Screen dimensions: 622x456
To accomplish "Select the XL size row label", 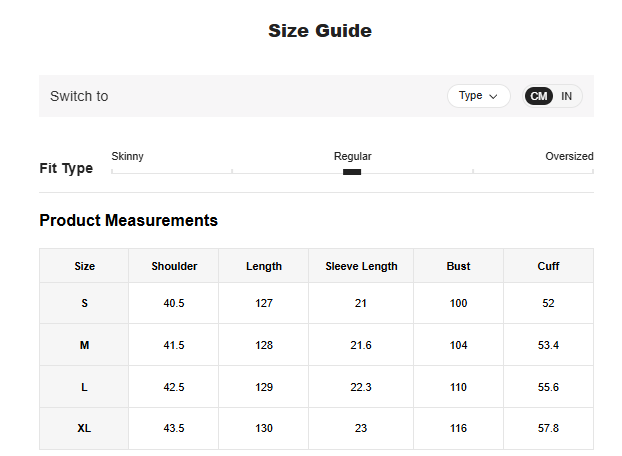I will coord(85,428).
